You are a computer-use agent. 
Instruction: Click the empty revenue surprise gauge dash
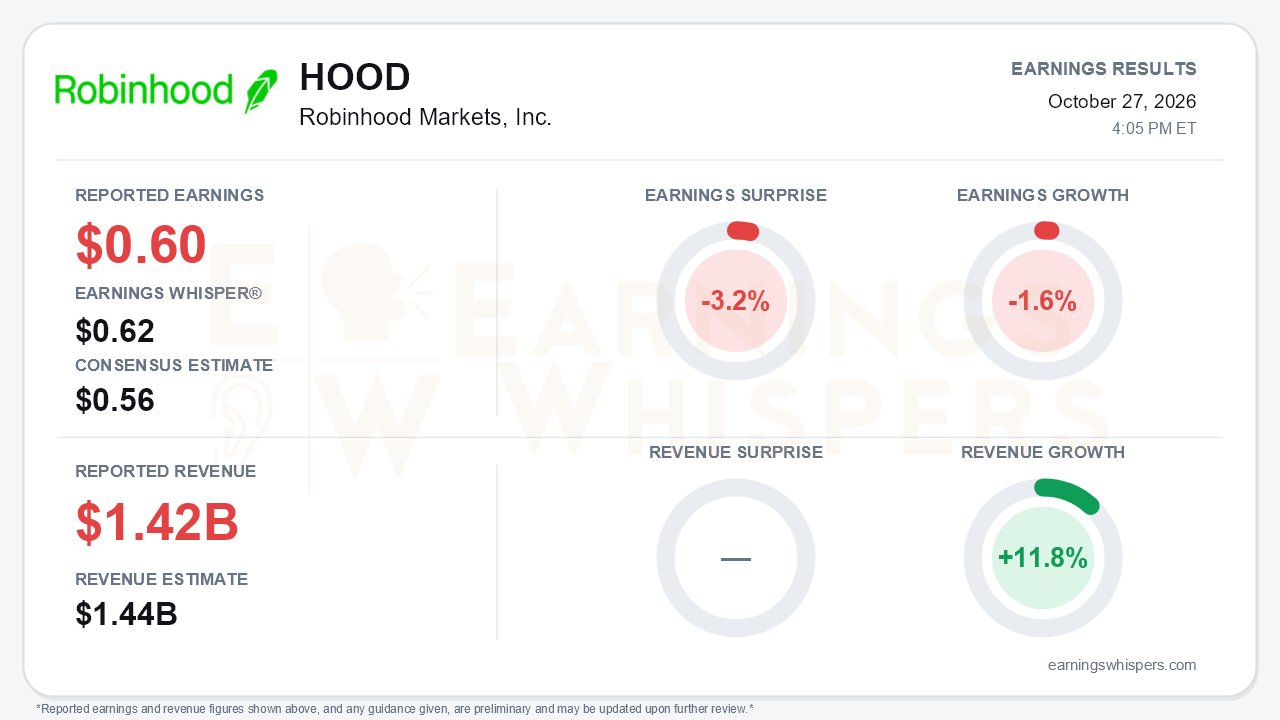tap(736, 558)
